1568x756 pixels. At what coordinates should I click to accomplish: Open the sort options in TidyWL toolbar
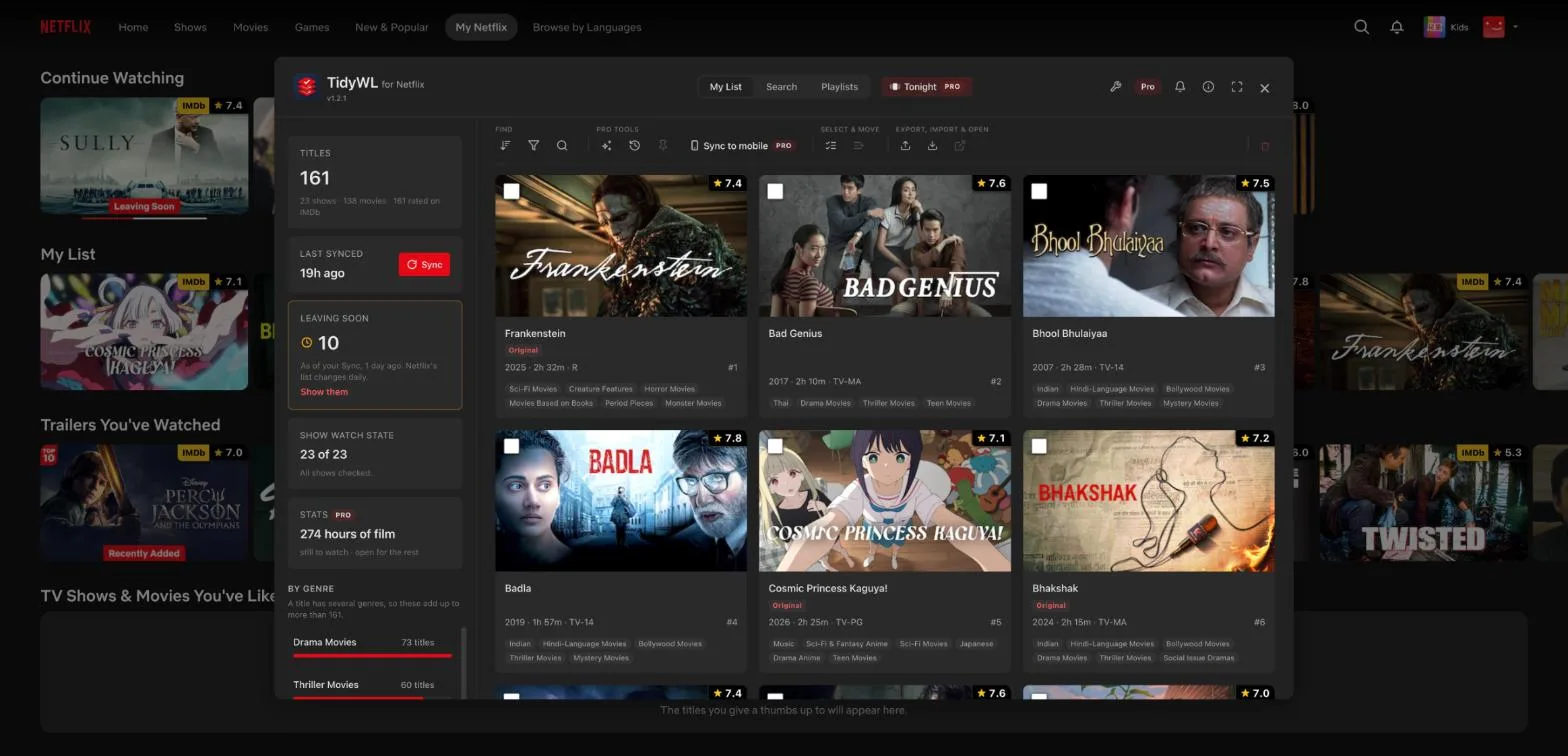tap(505, 146)
